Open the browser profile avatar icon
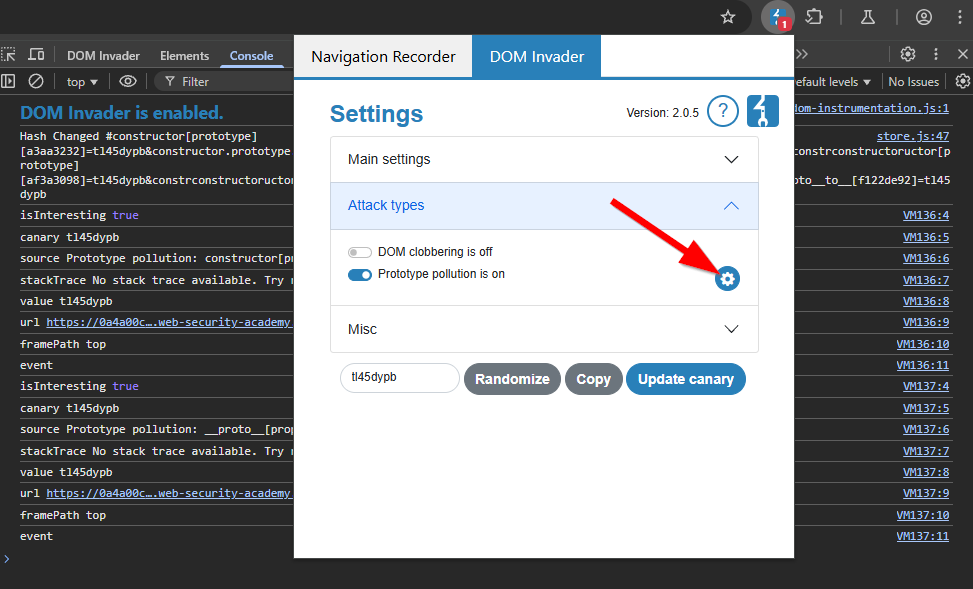Image resolution: width=973 pixels, height=589 pixels. pos(924,17)
